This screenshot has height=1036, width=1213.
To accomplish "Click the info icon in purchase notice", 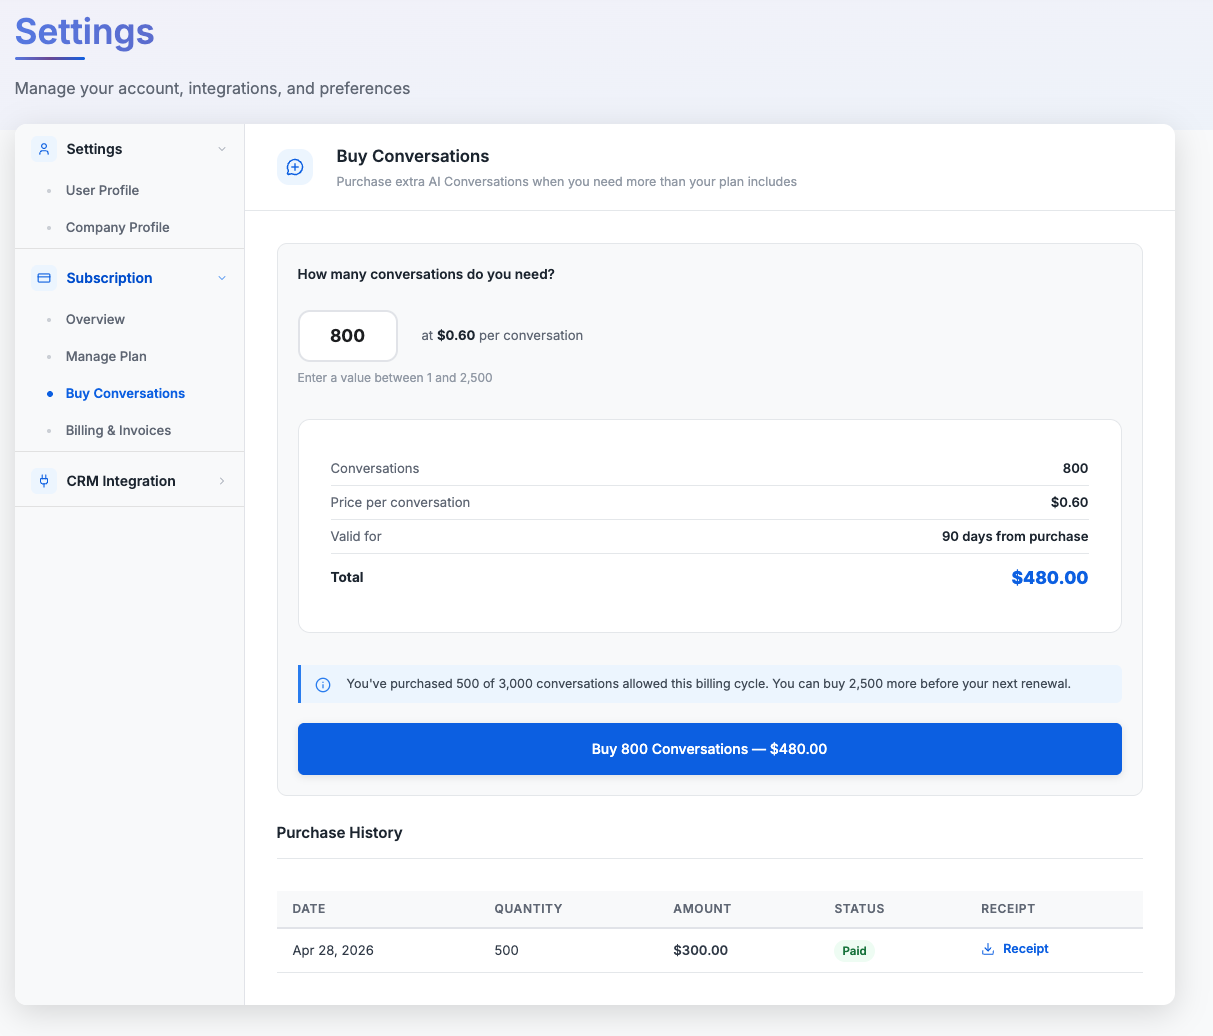I will pos(323,685).
